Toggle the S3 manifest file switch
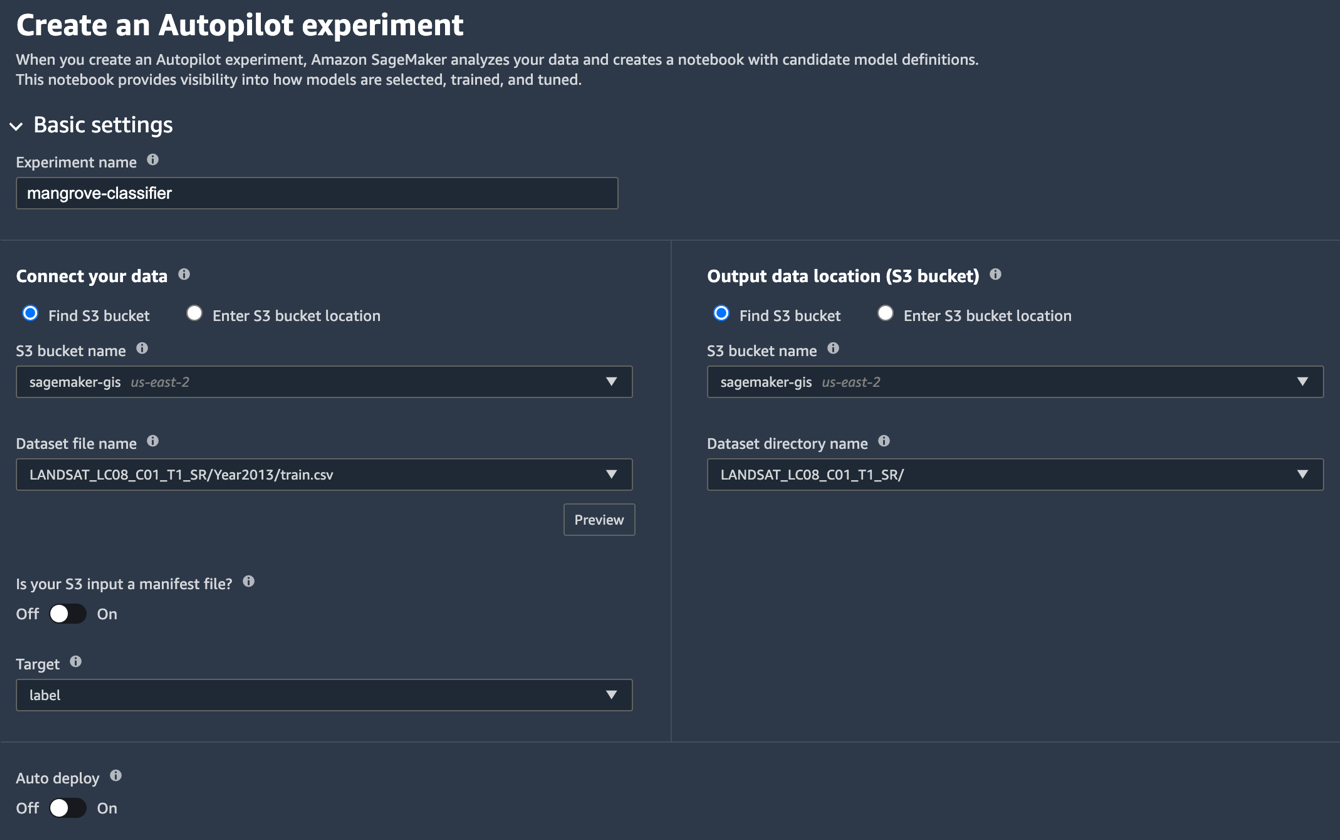Screen dimensions: 1340x840 pos(67,614)
